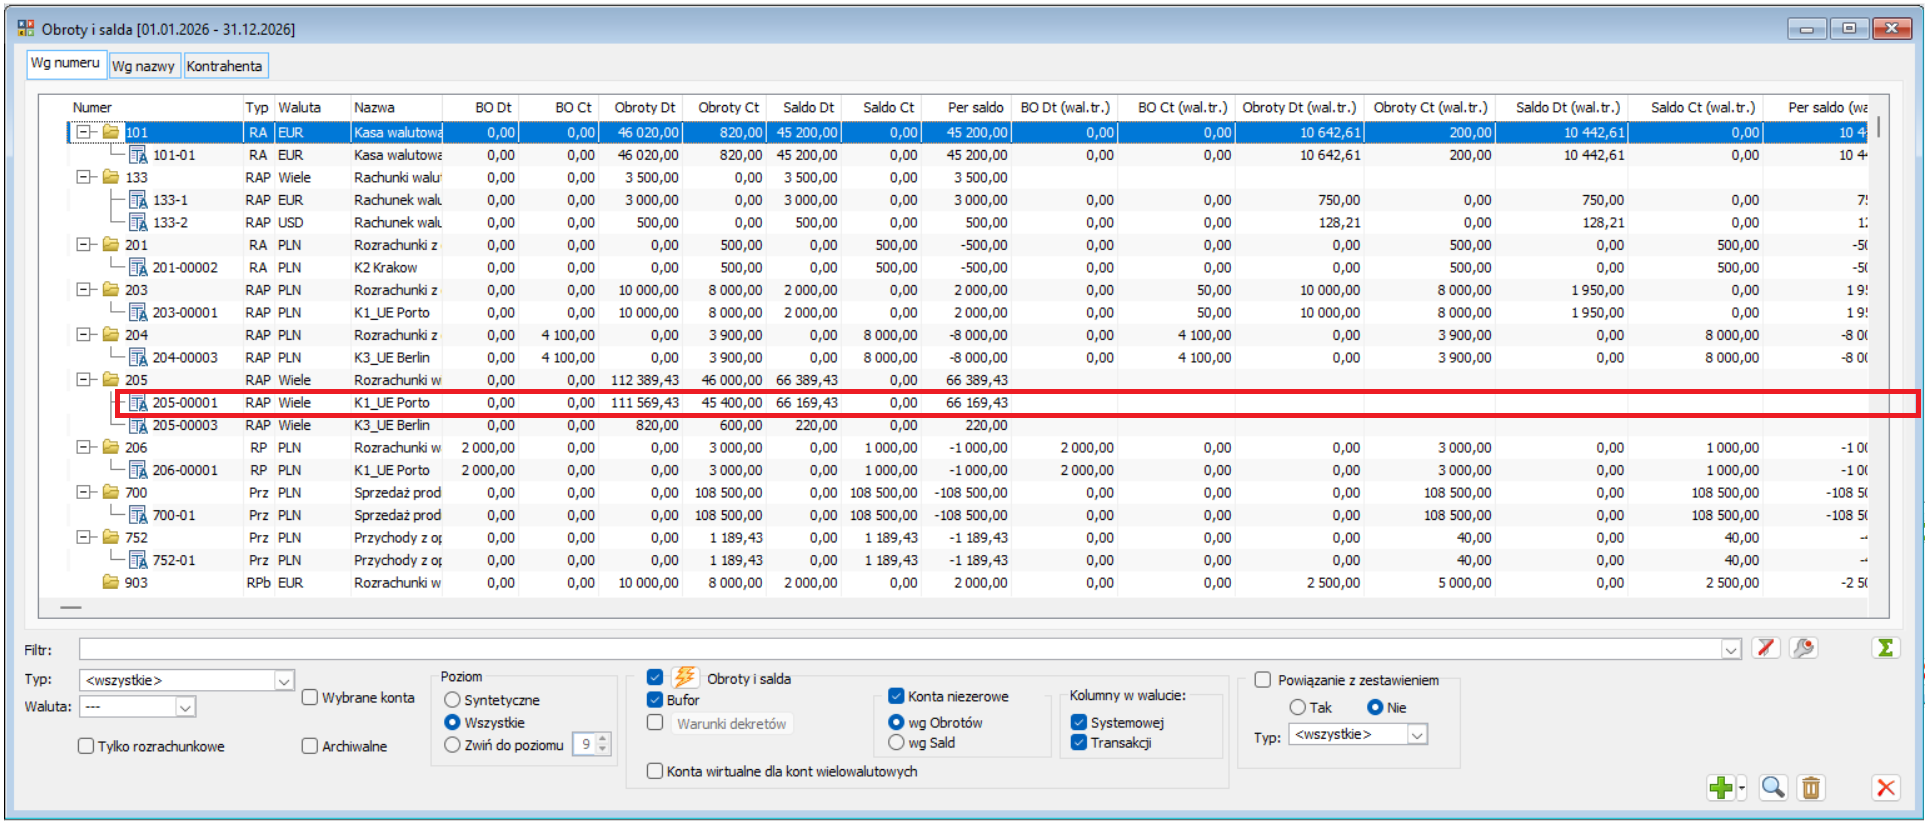Uncheck the Bufor checkbox
The image size is (1927, 824).
click(x=655, y=700)
